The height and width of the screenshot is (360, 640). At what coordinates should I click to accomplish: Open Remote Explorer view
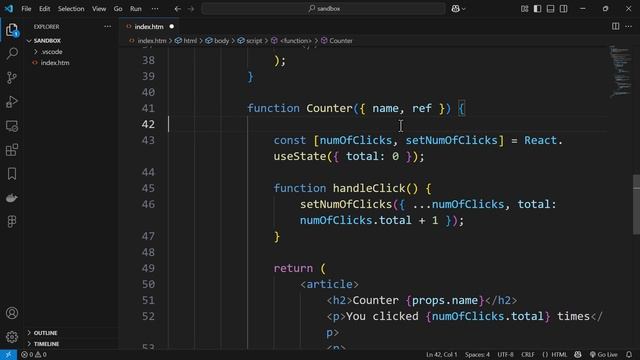(x=12, y=126)
